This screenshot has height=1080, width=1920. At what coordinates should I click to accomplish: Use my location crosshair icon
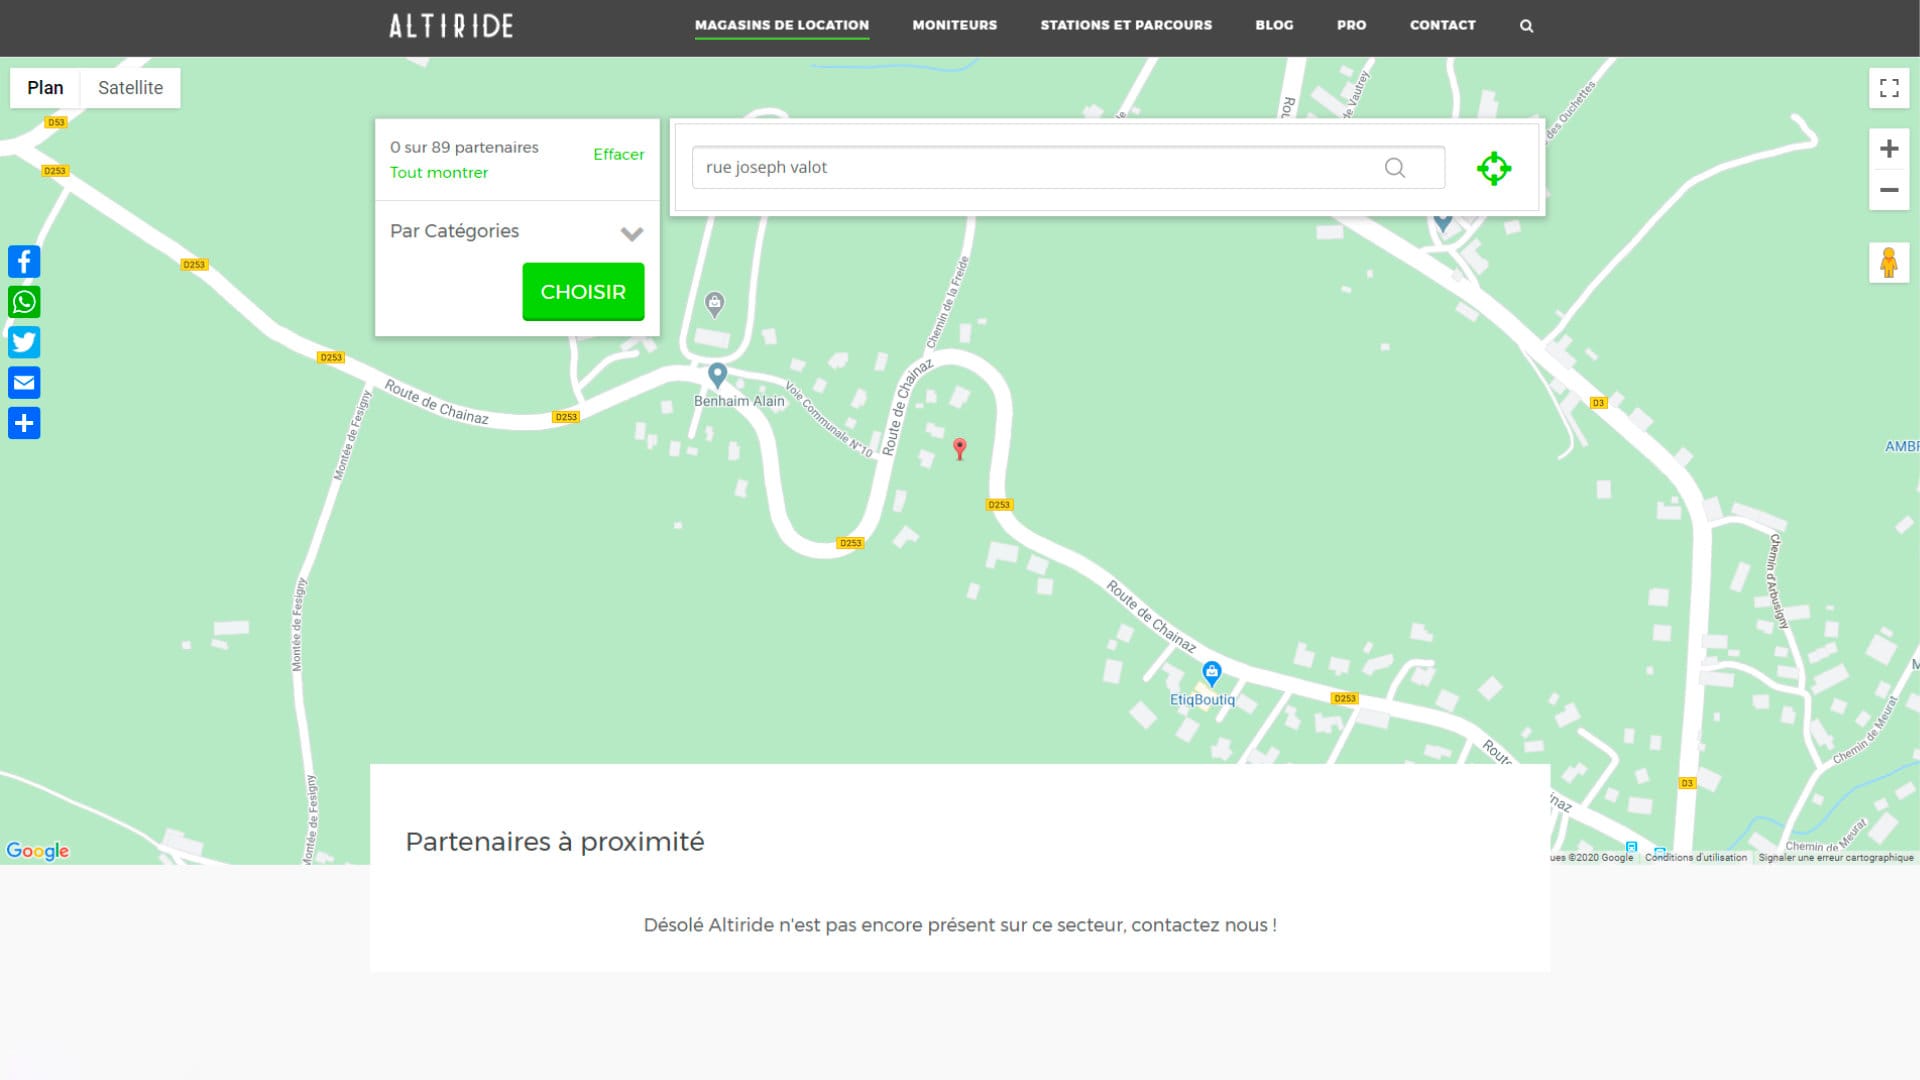coord(1494,168)
